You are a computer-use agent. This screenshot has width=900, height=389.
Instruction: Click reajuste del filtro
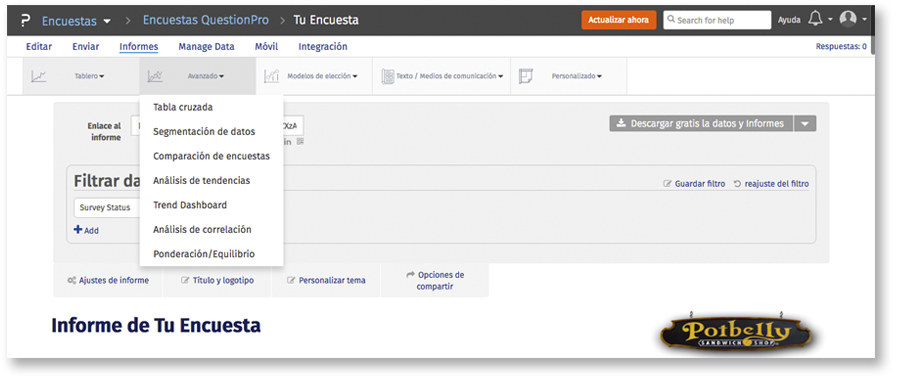pyautogui.click(x=771, y=184)
